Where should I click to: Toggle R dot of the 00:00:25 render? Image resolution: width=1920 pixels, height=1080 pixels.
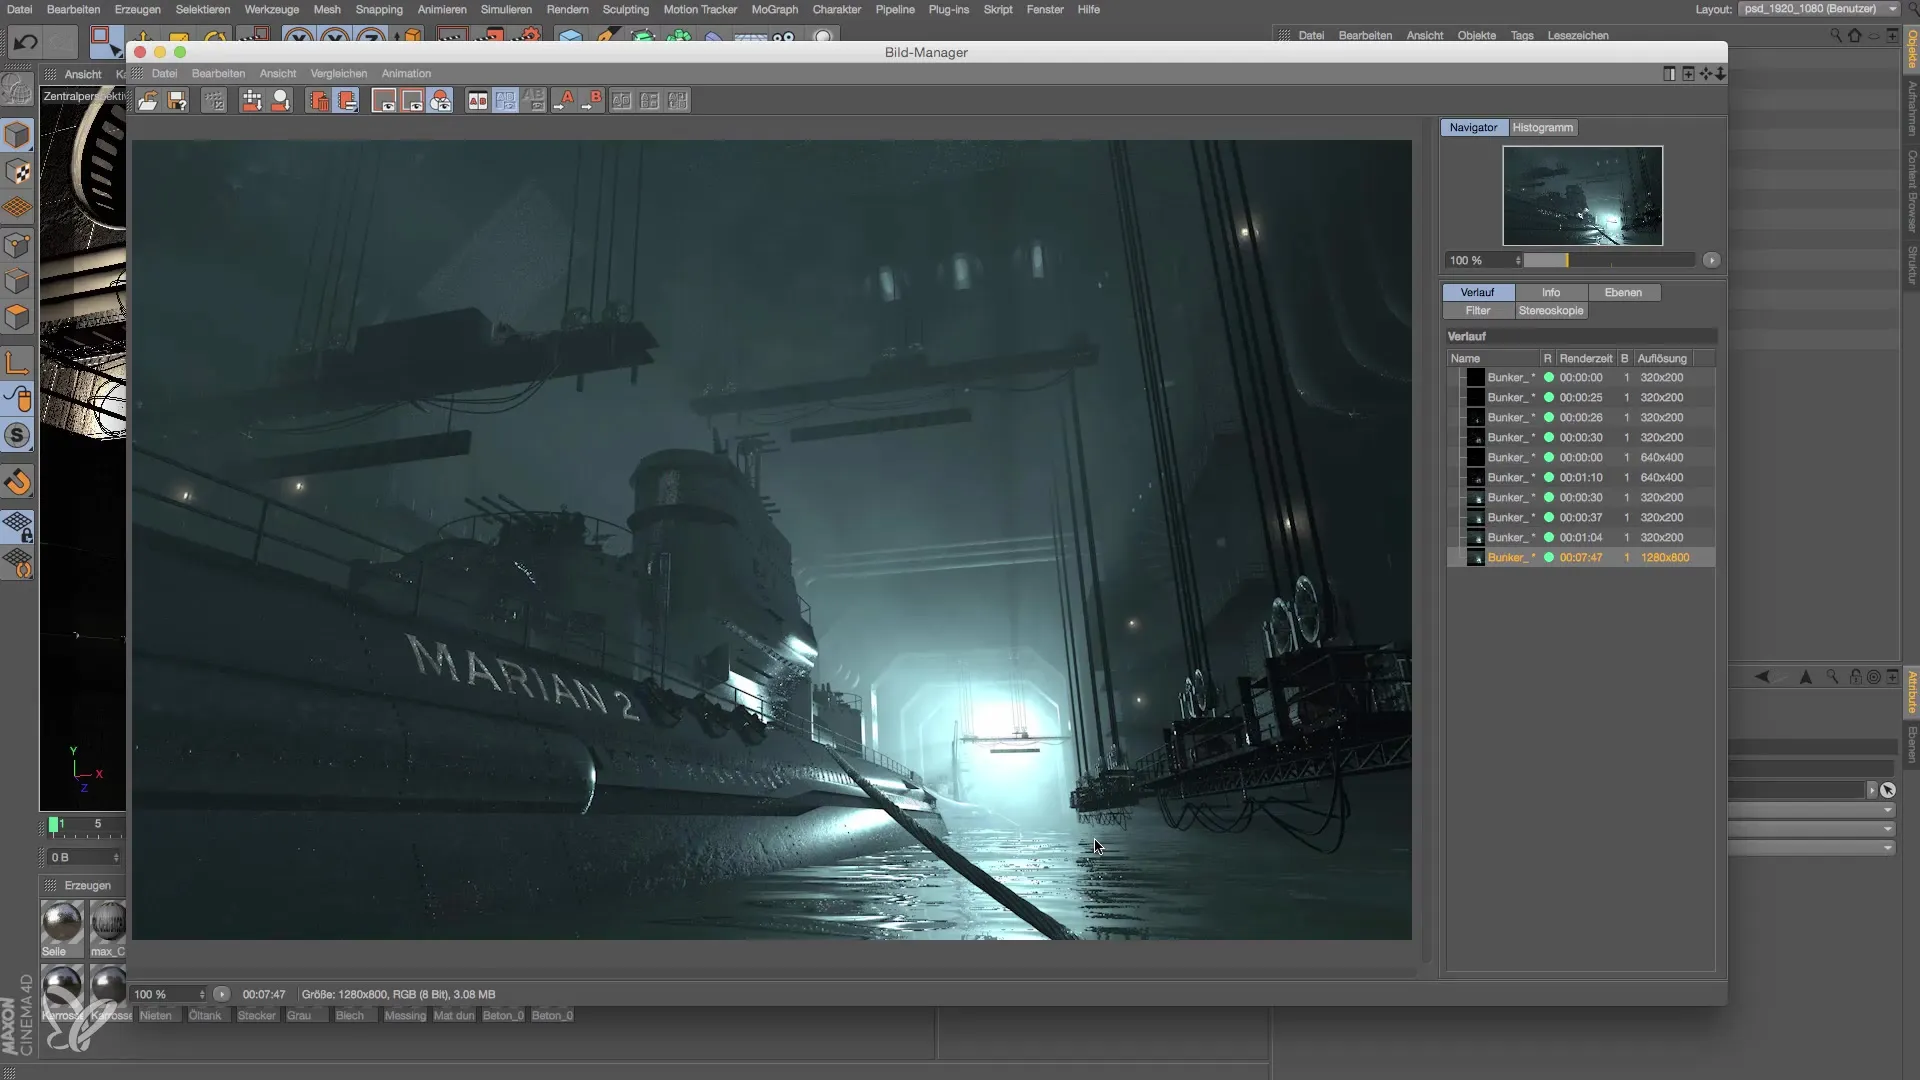(1549, 397)
